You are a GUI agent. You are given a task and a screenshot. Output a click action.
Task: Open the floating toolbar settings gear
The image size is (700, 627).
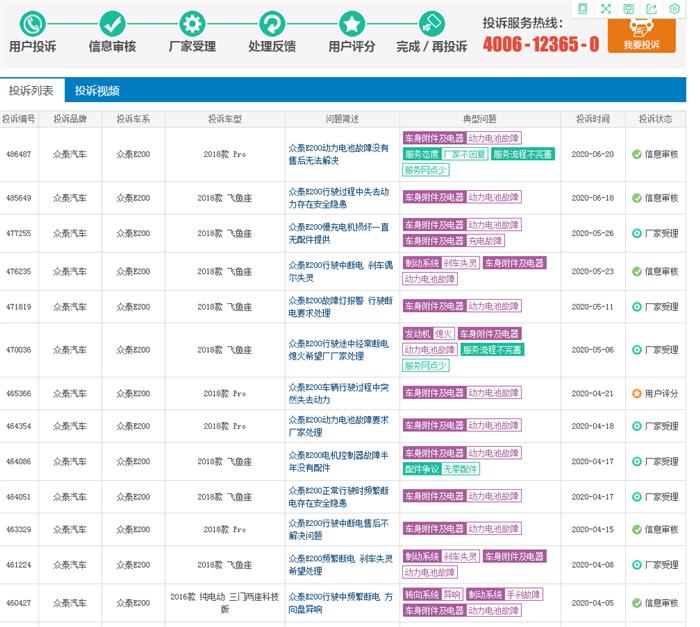click(x=675, y=8)
